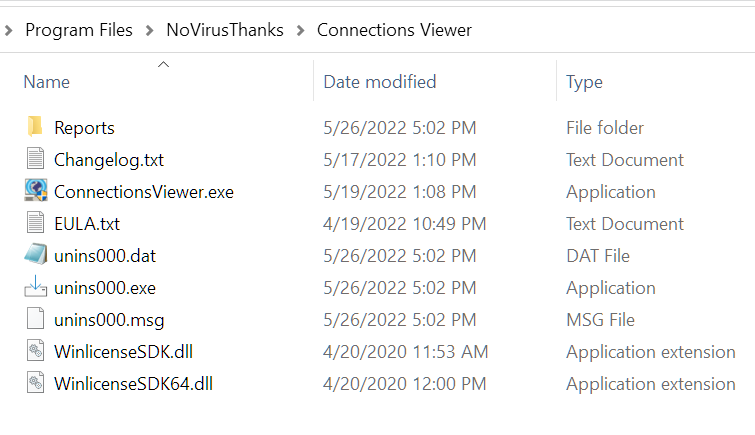Select the WinlicenseSDK64.dll file name
Image resolution: width=755 pixels, height=435 pixels.
coord(133,383)
